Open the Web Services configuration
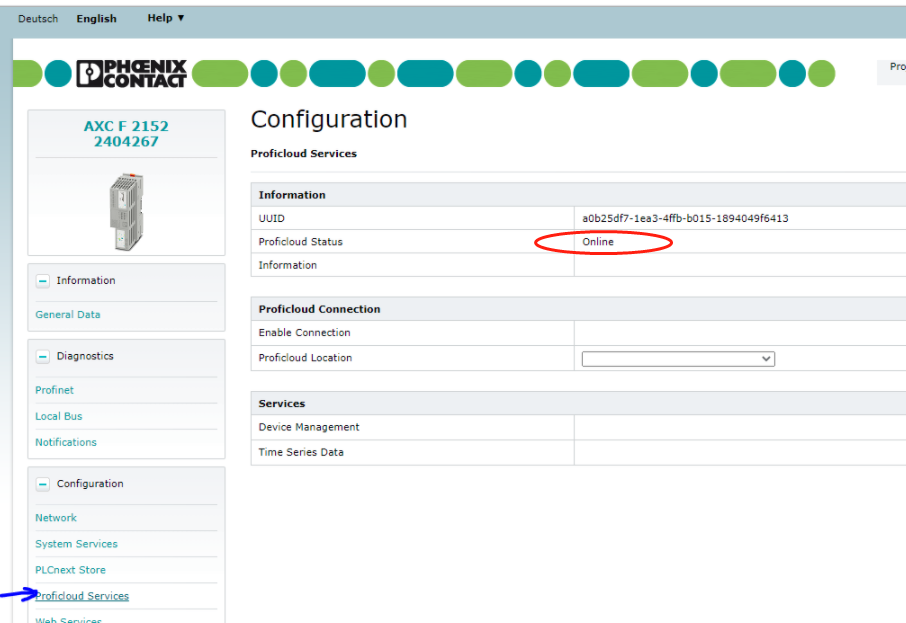This screenshot has height=623, width=906. [67, 619]
